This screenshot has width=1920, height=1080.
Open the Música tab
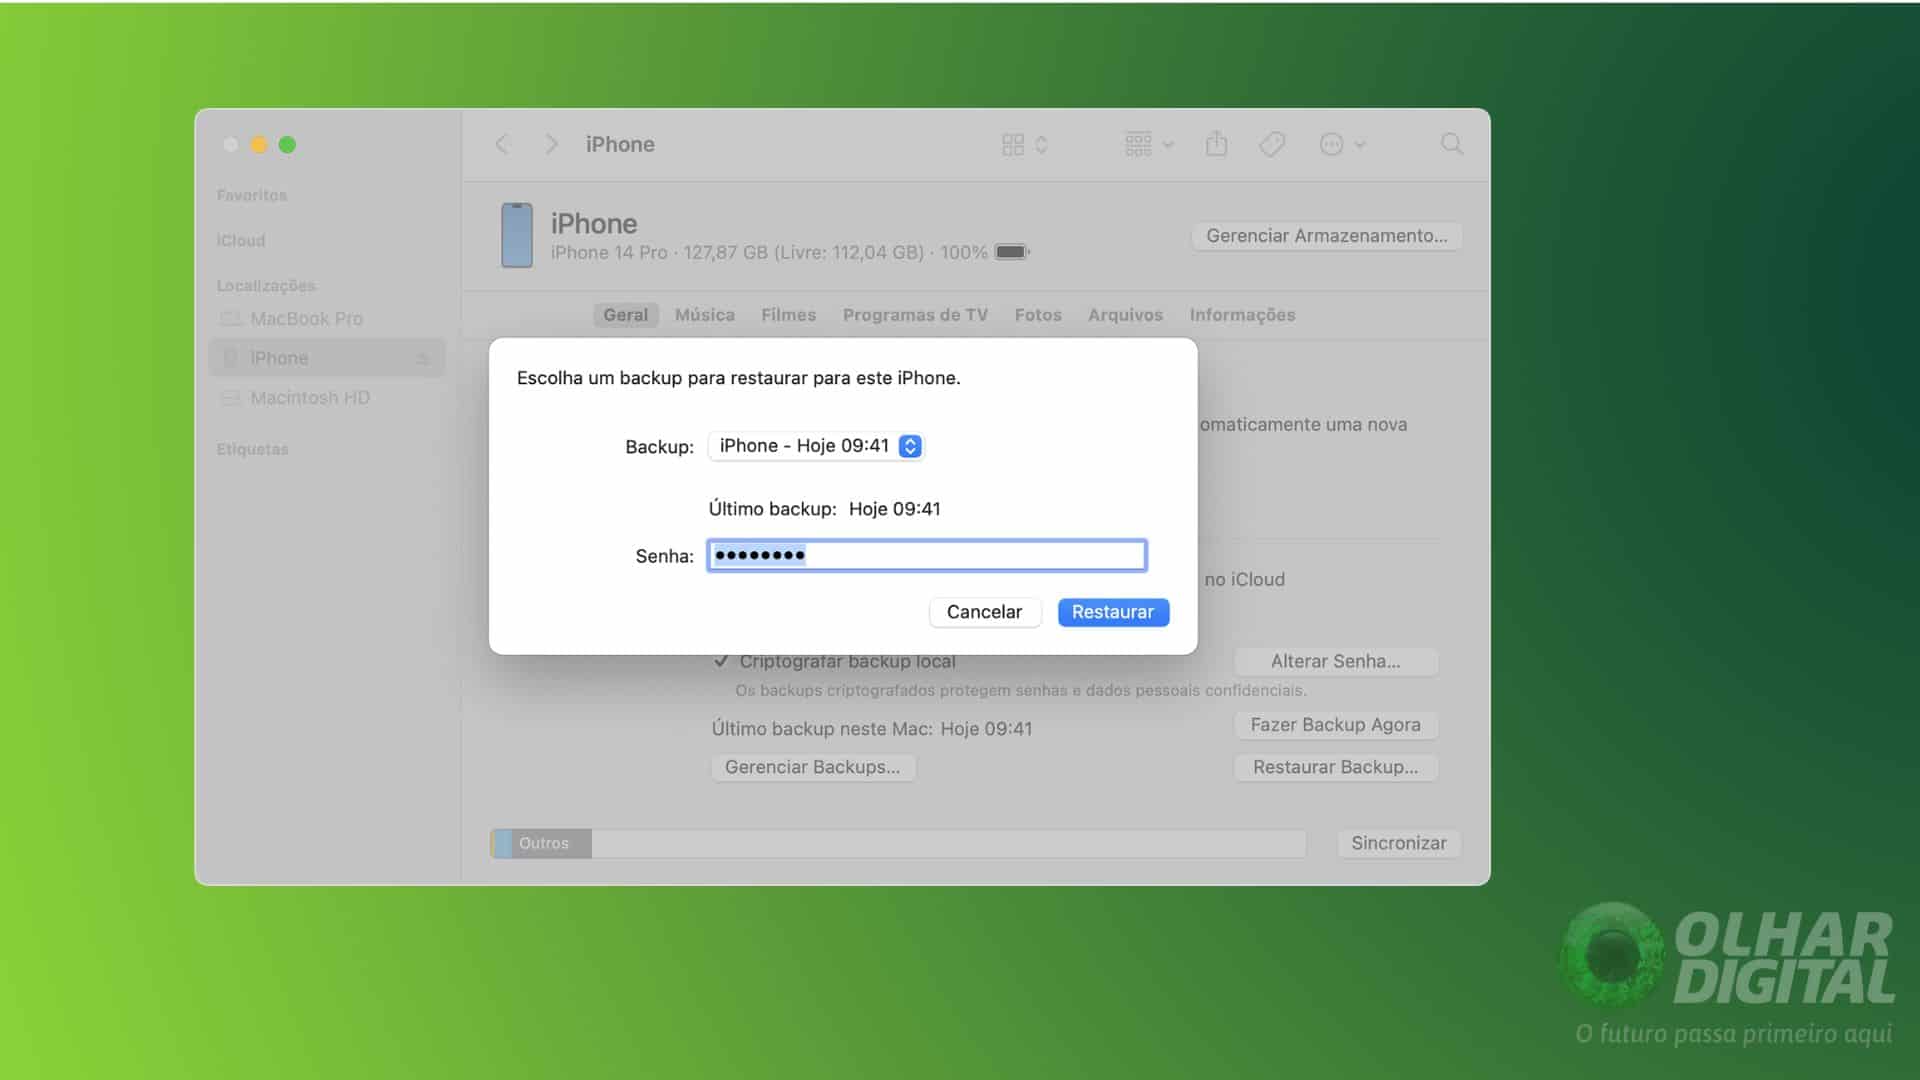(705, 315)
